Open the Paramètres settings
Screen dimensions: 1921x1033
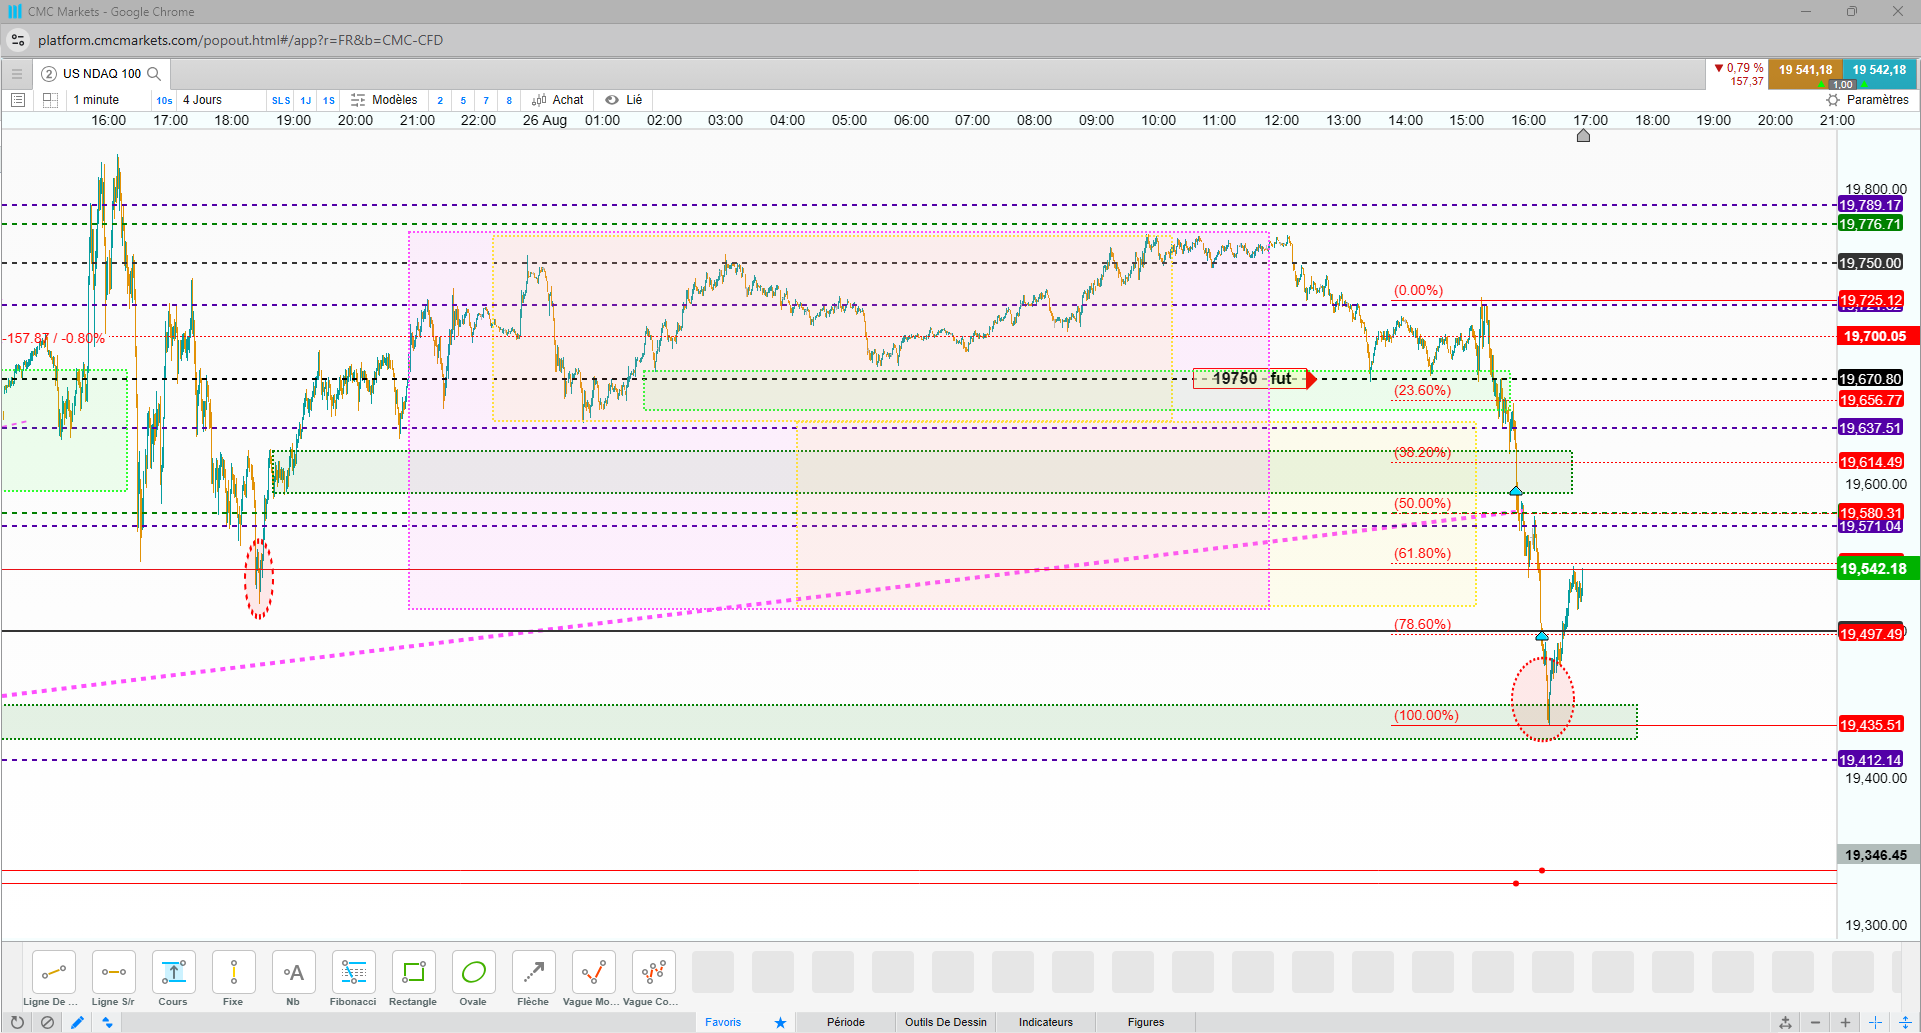pyautogui.click(x=1867, y=100)
